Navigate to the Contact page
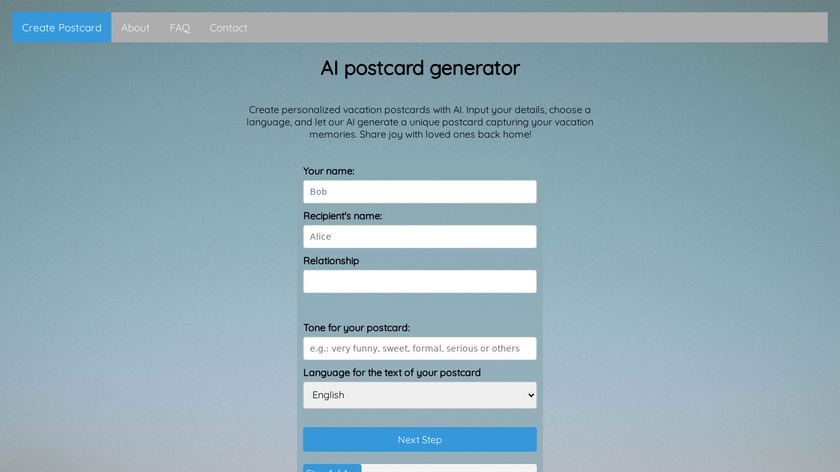 click(228, 28)
